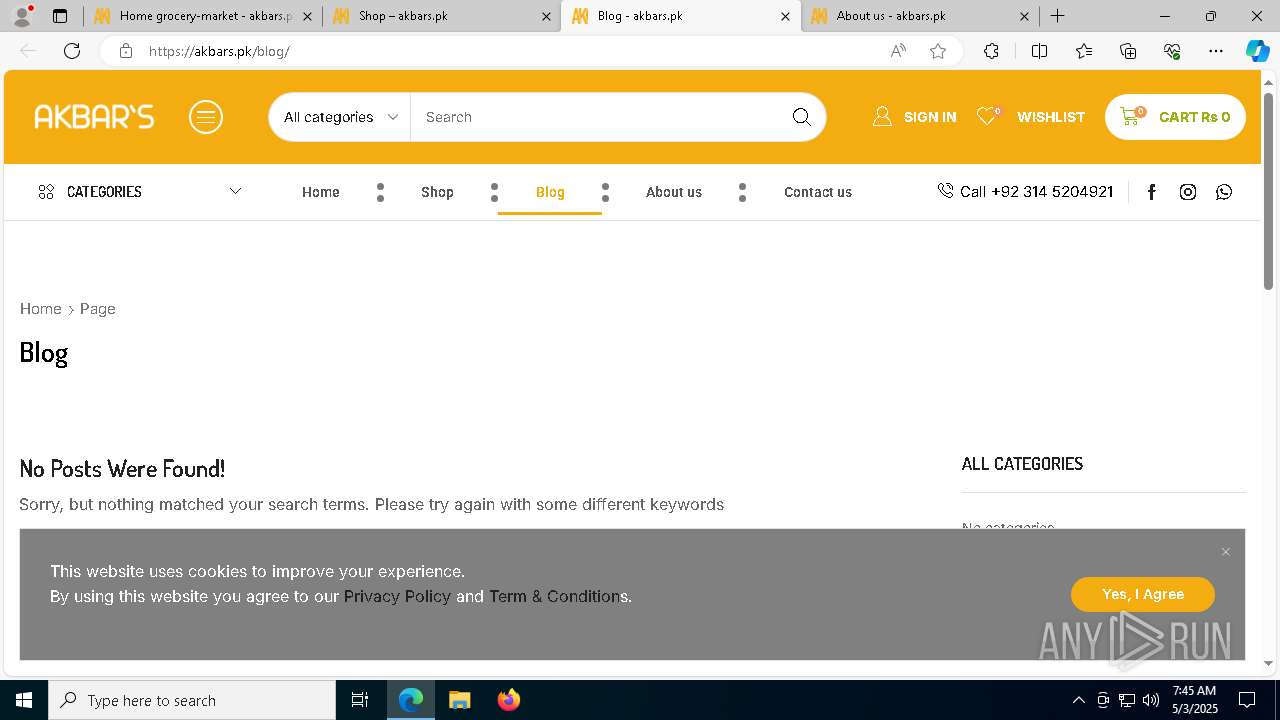Open the WhatsApp social icon
The width and height of the screenshot is (1280, 720).
click(1224, 192)
